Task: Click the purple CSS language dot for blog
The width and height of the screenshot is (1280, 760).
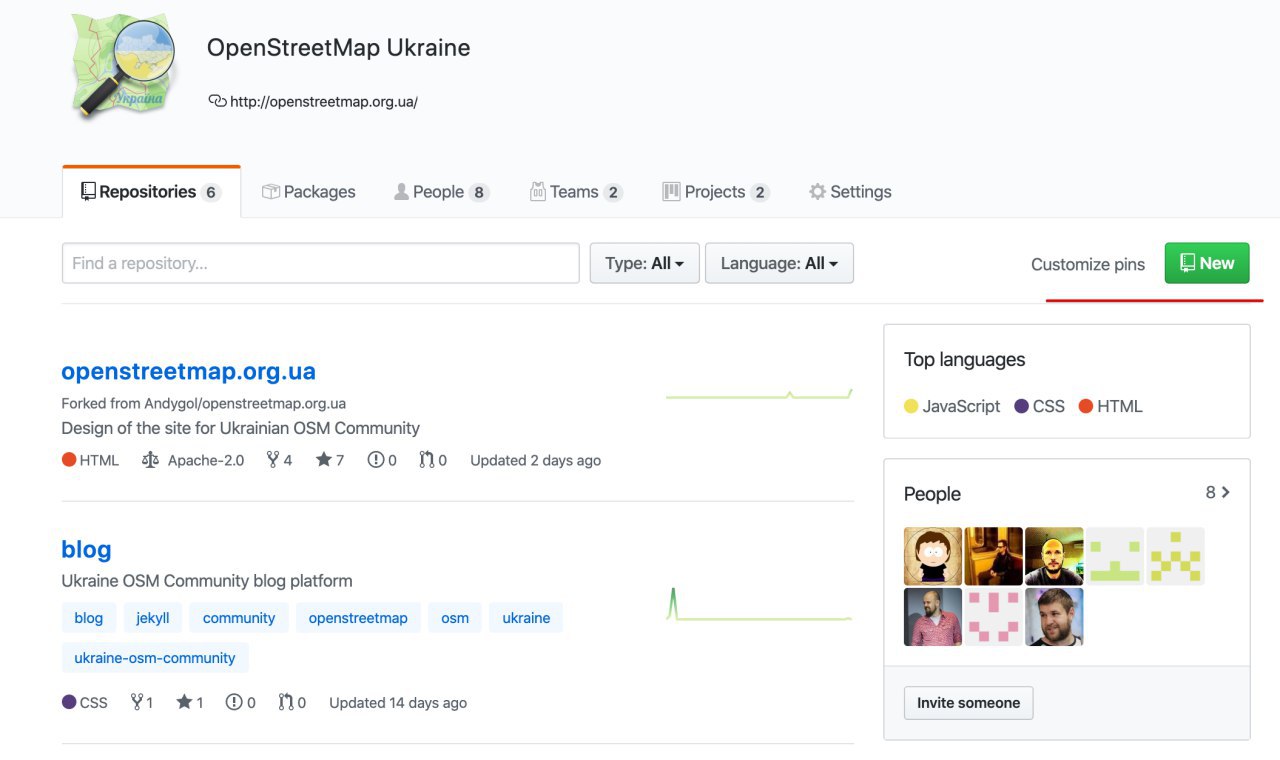Action: [69, 702]
